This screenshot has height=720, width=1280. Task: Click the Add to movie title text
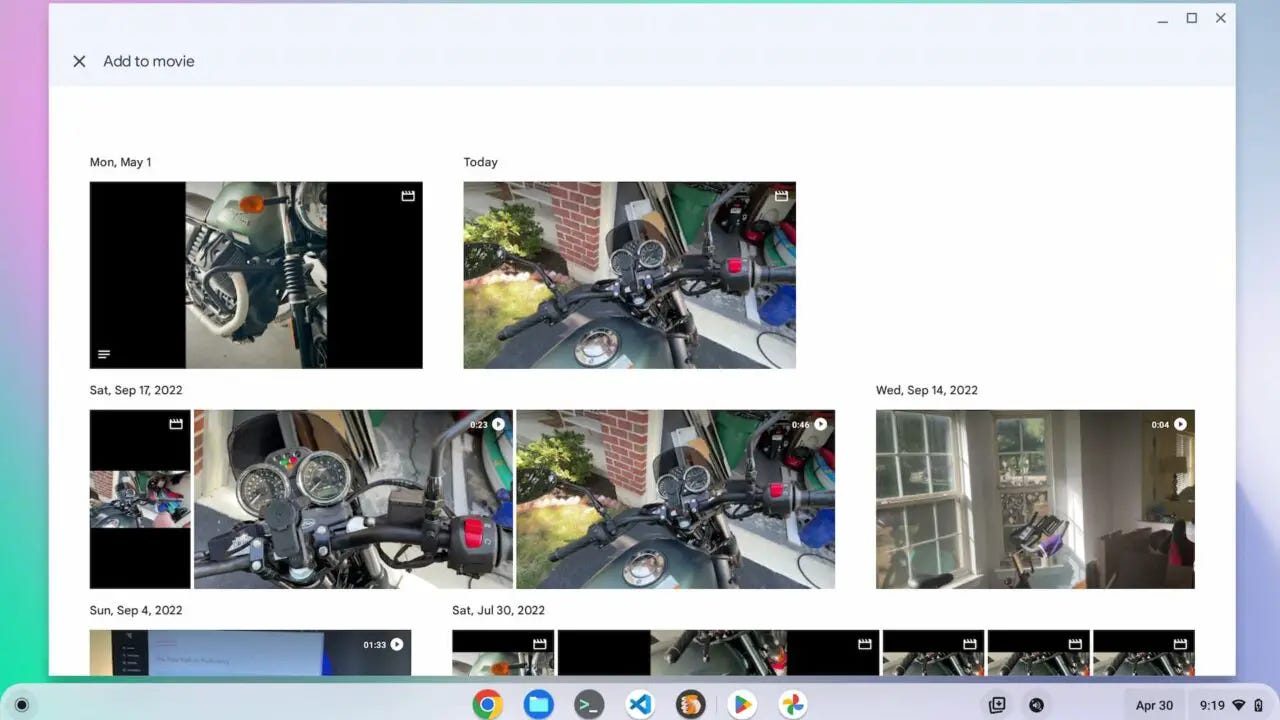[x=149, y=61]
